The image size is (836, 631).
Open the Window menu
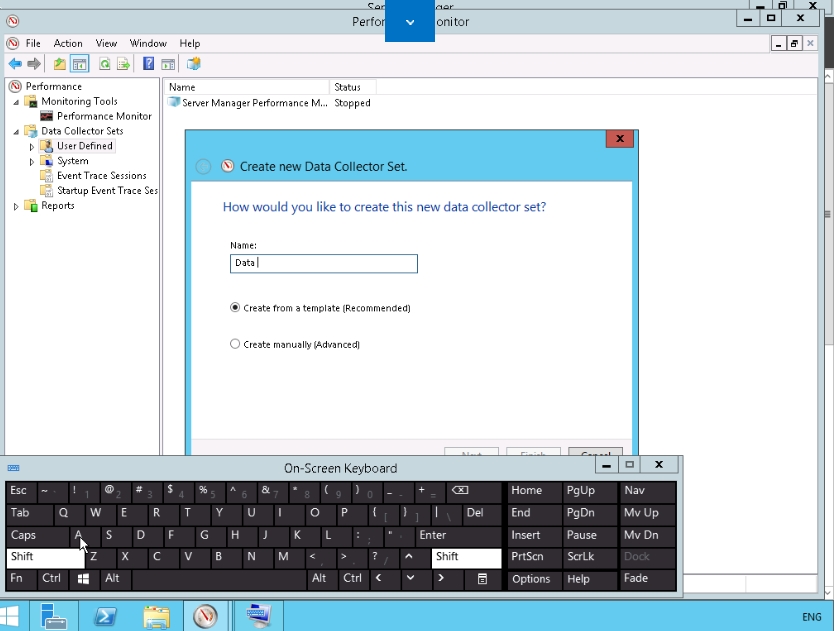coord(148,44)
